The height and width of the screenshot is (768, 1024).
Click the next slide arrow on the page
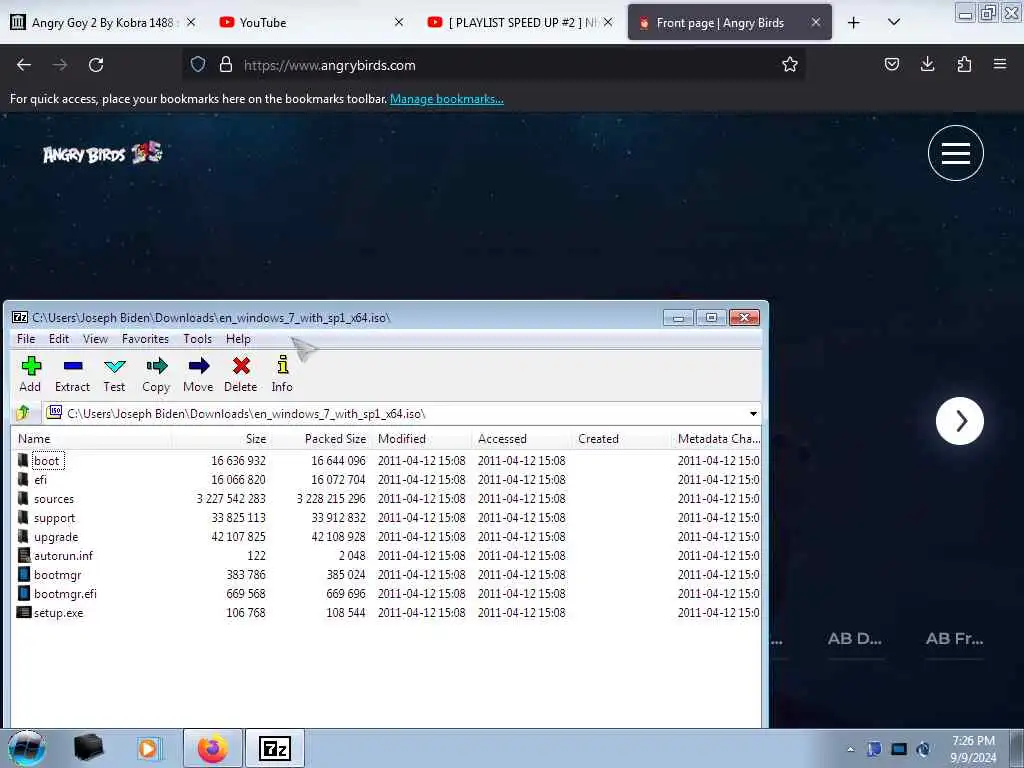(960, 421)
